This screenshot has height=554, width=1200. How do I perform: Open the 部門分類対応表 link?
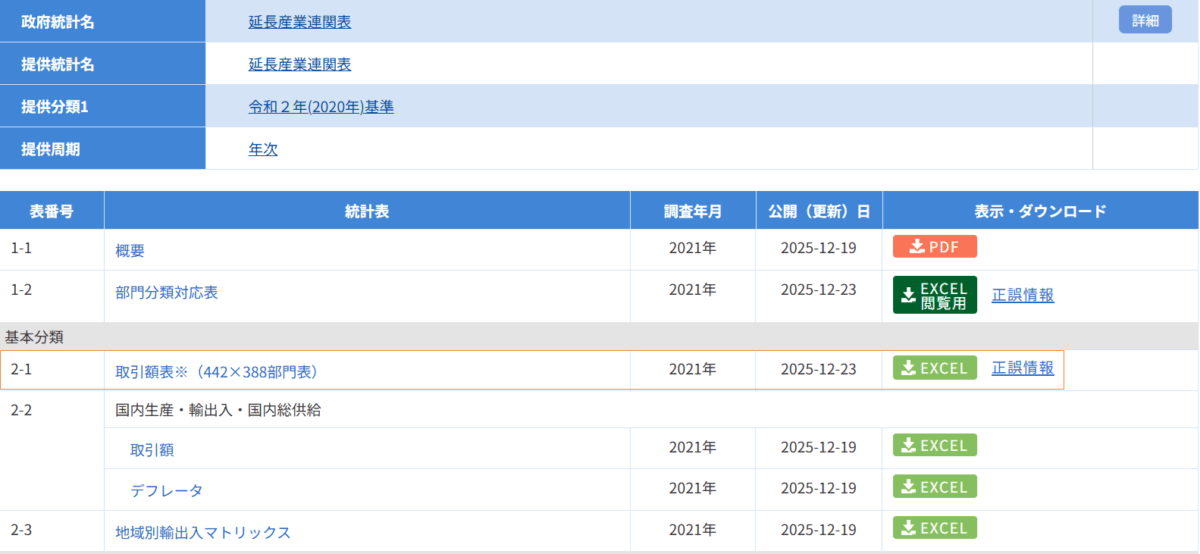166,293
